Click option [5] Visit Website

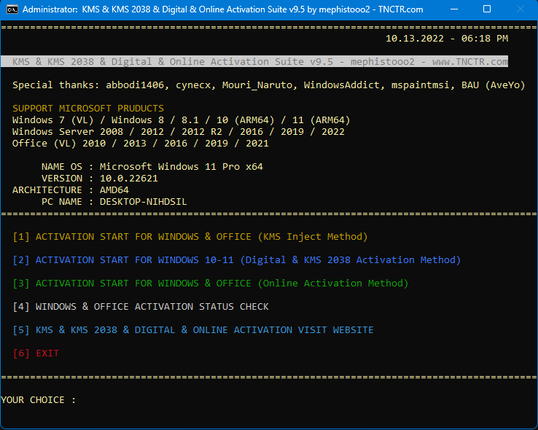click(x=193, y=330)
